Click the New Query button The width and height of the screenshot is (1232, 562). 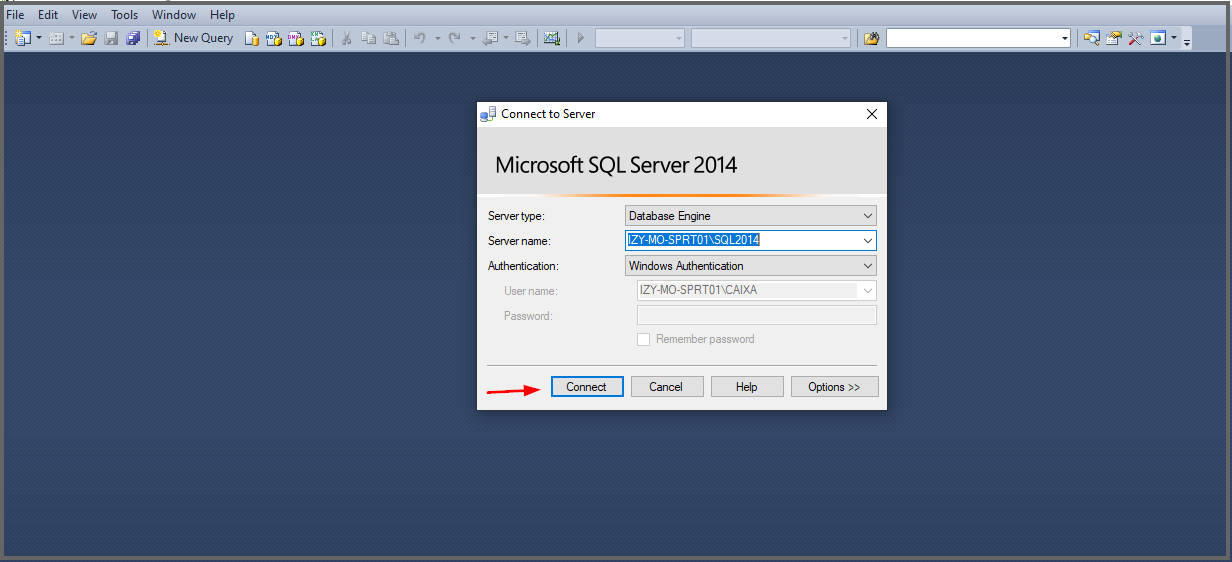(193, 38)
